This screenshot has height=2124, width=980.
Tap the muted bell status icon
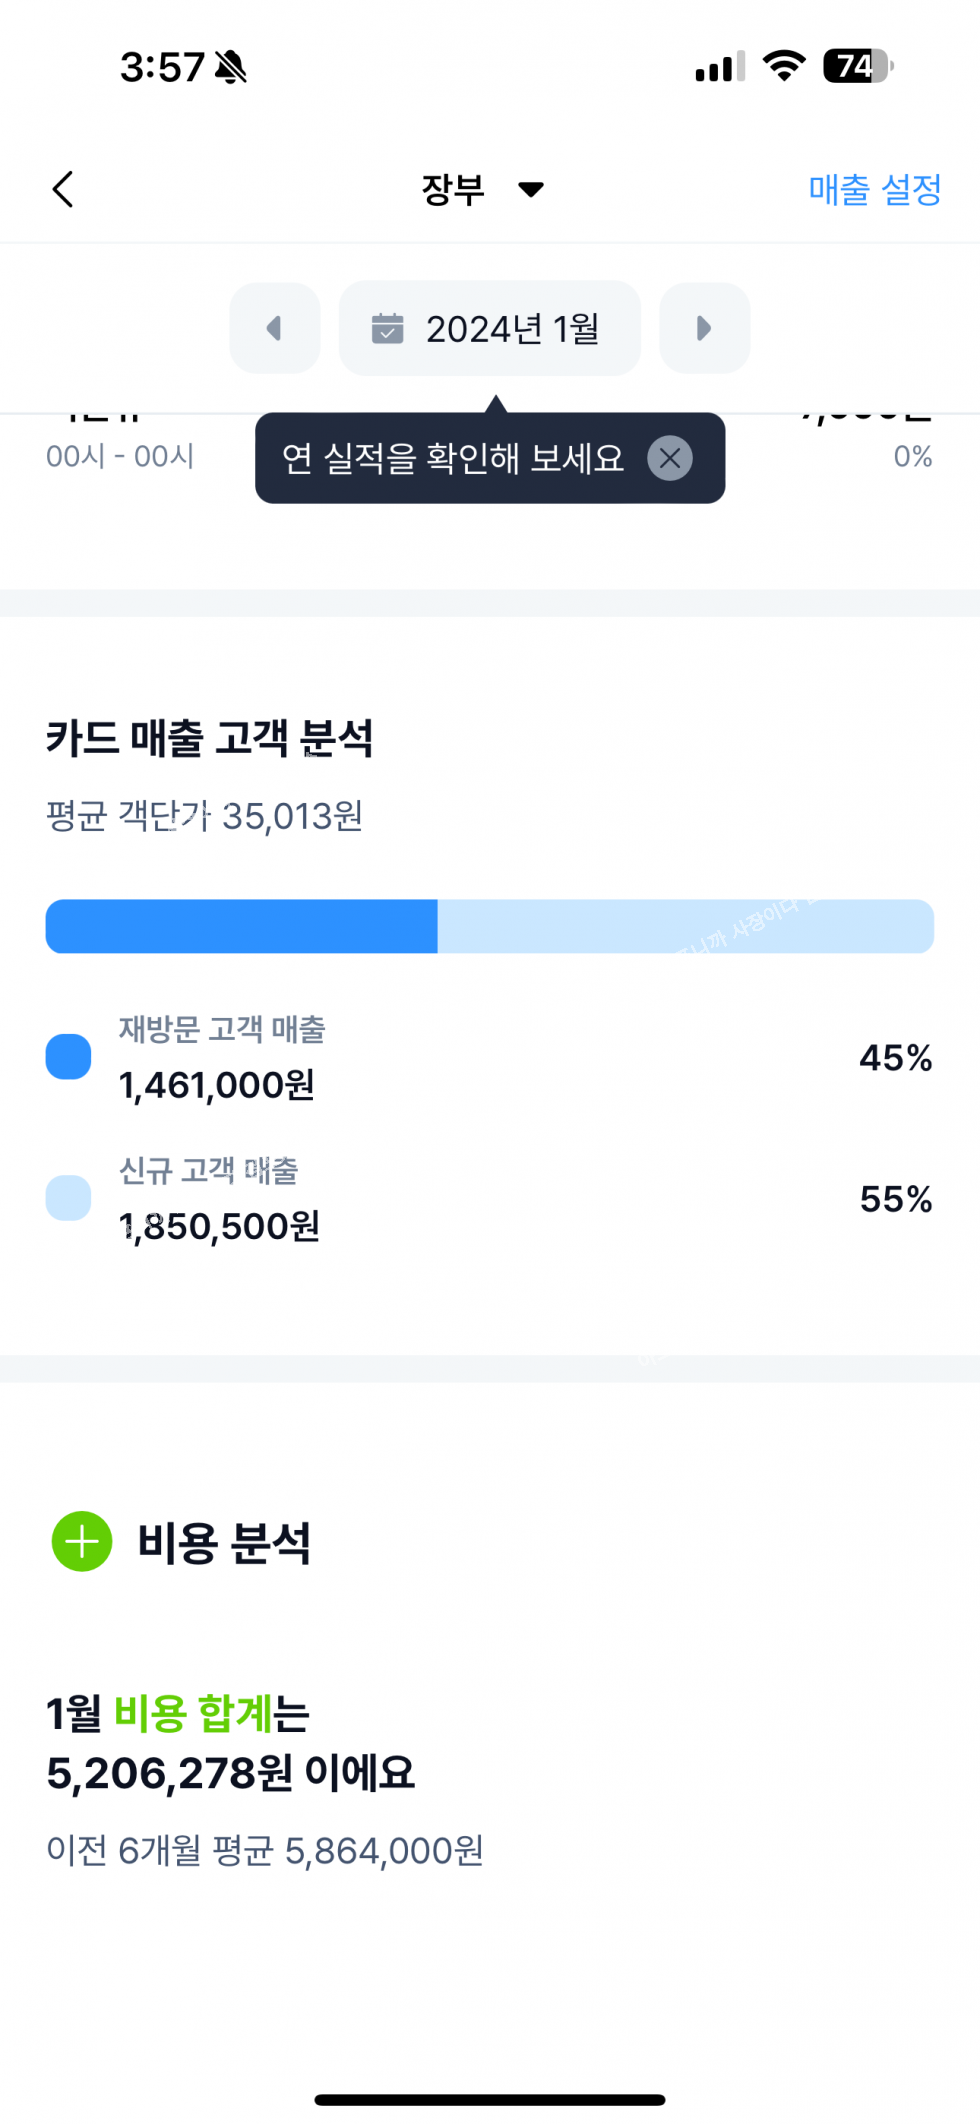231,67
